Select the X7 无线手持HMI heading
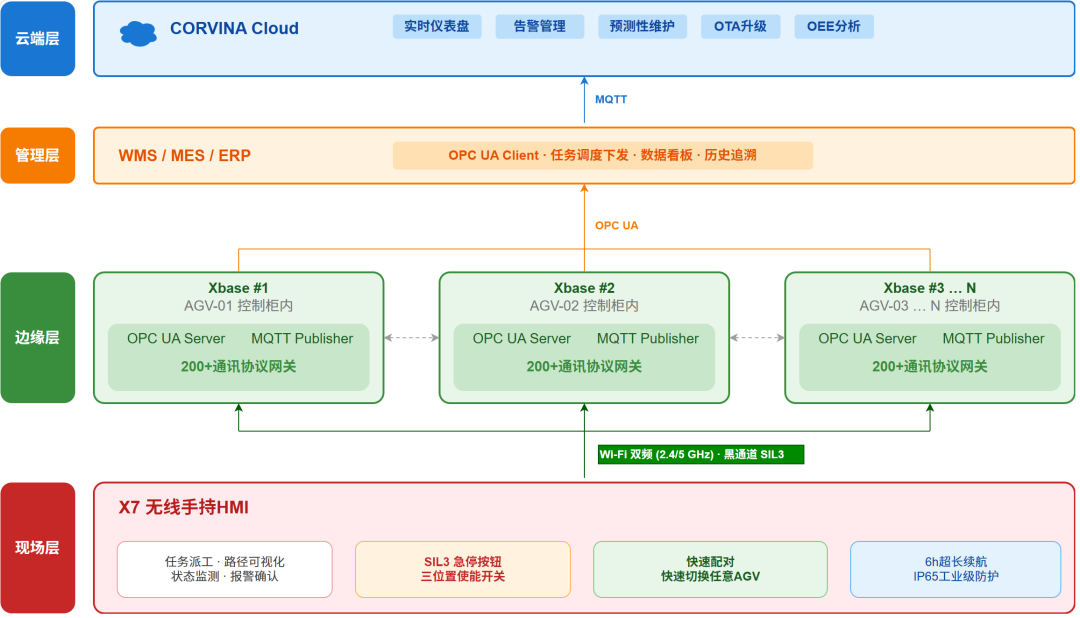This screenshot has height=618, width=1080. pos(183,508)
